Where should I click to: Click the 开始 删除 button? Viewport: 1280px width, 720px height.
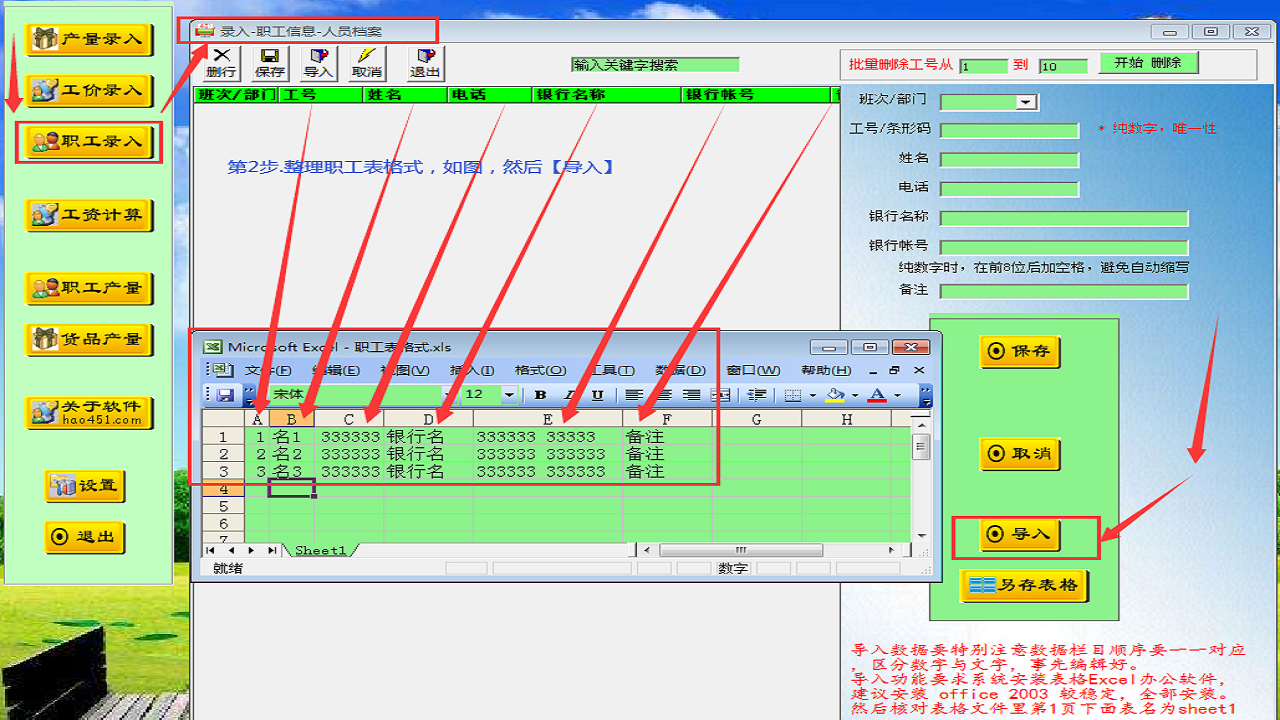(1148, 63)
